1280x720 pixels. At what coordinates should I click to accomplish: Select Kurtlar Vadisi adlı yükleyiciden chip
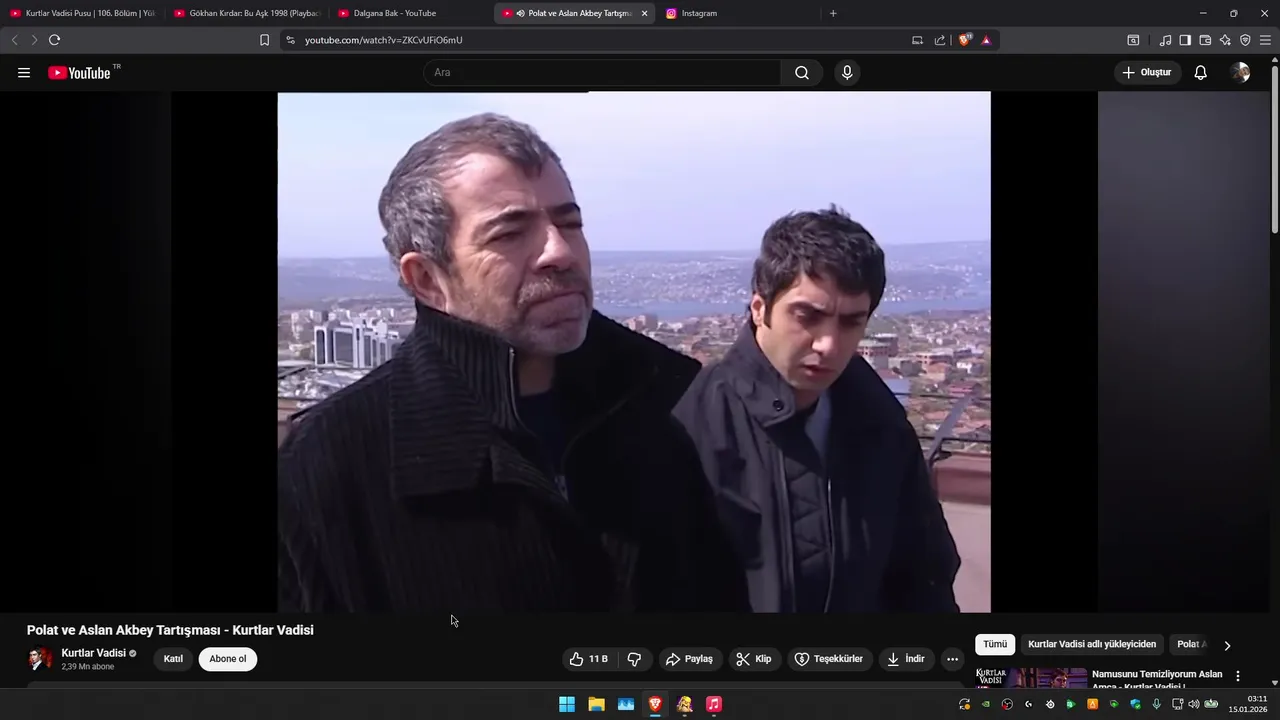[1092, 645]
